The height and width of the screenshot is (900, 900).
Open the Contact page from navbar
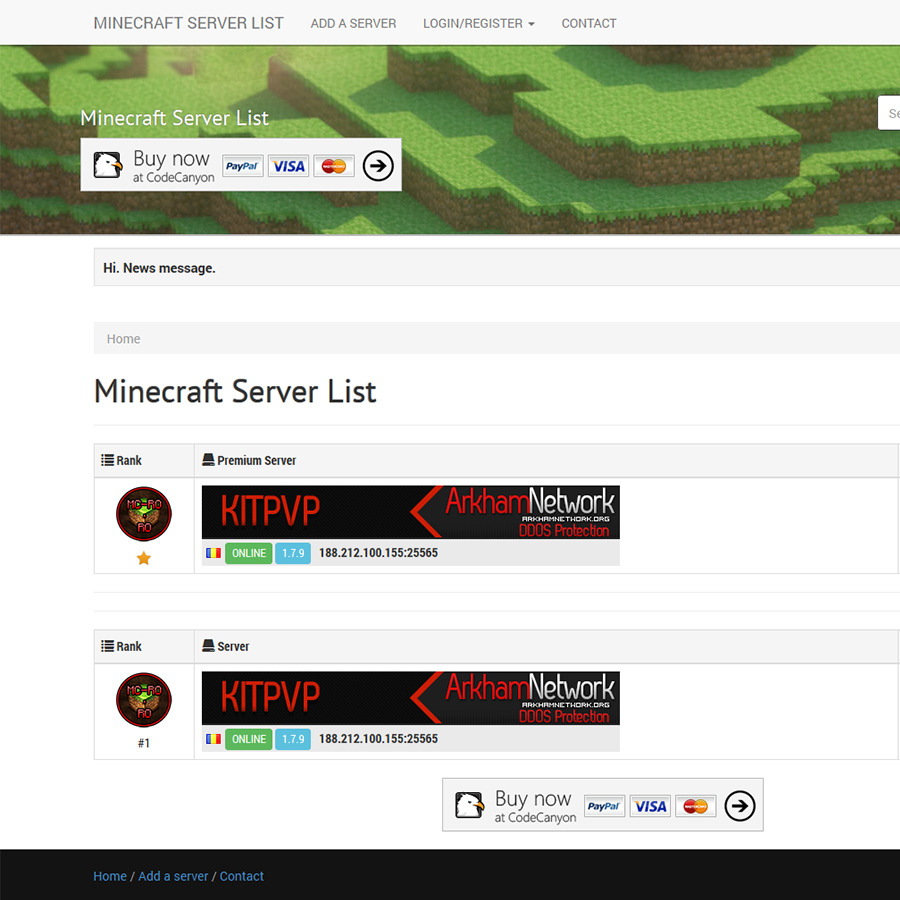tap(588, 24)
